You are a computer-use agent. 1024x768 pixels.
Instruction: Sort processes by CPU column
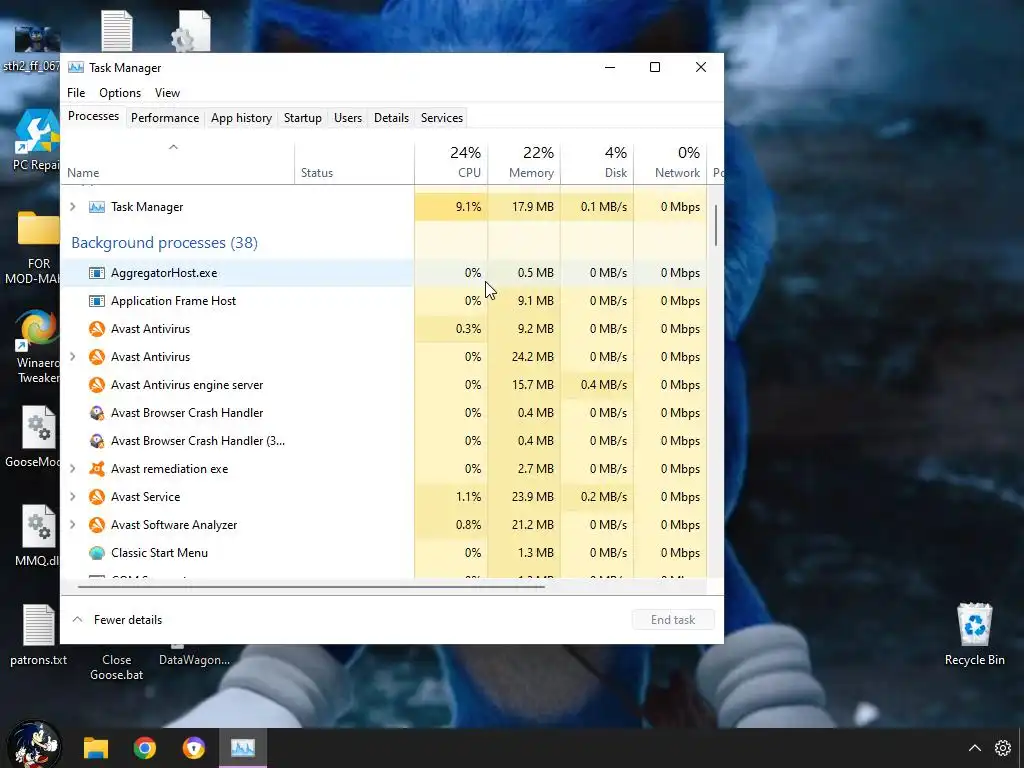coord(451,163)
